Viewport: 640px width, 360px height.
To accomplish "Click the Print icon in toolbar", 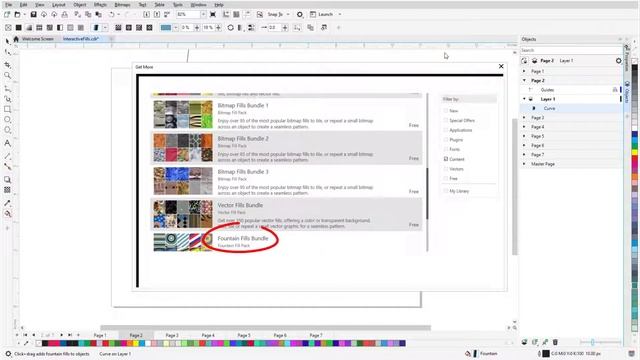I will tap(64, 14).
